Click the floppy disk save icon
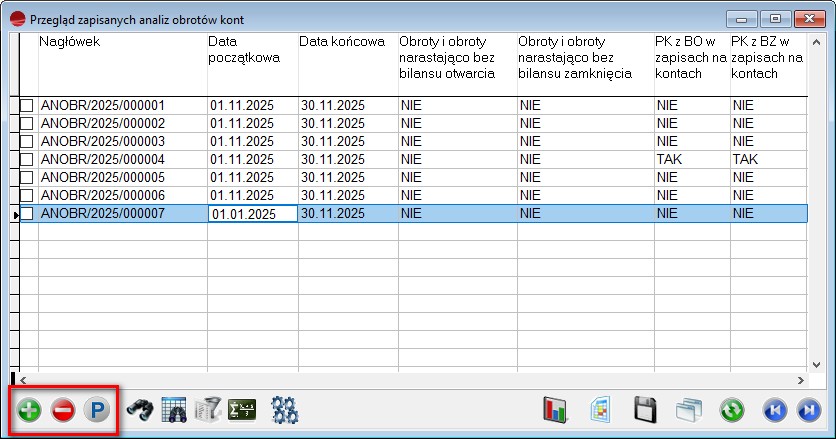The image size is (836, 439). click(646, 410)
